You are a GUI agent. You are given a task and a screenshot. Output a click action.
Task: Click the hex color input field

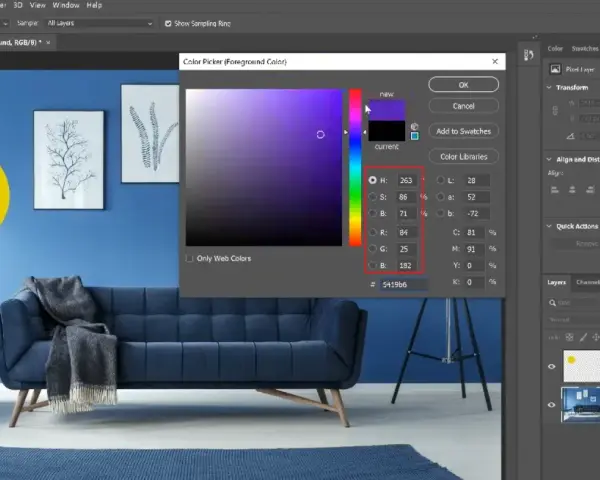point(403,284)
